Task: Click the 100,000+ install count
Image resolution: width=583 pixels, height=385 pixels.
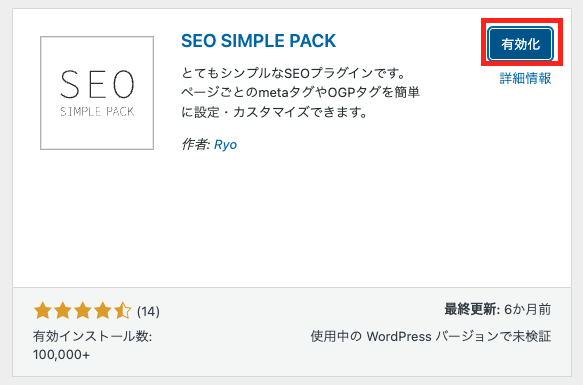Action: click(61, 354)
